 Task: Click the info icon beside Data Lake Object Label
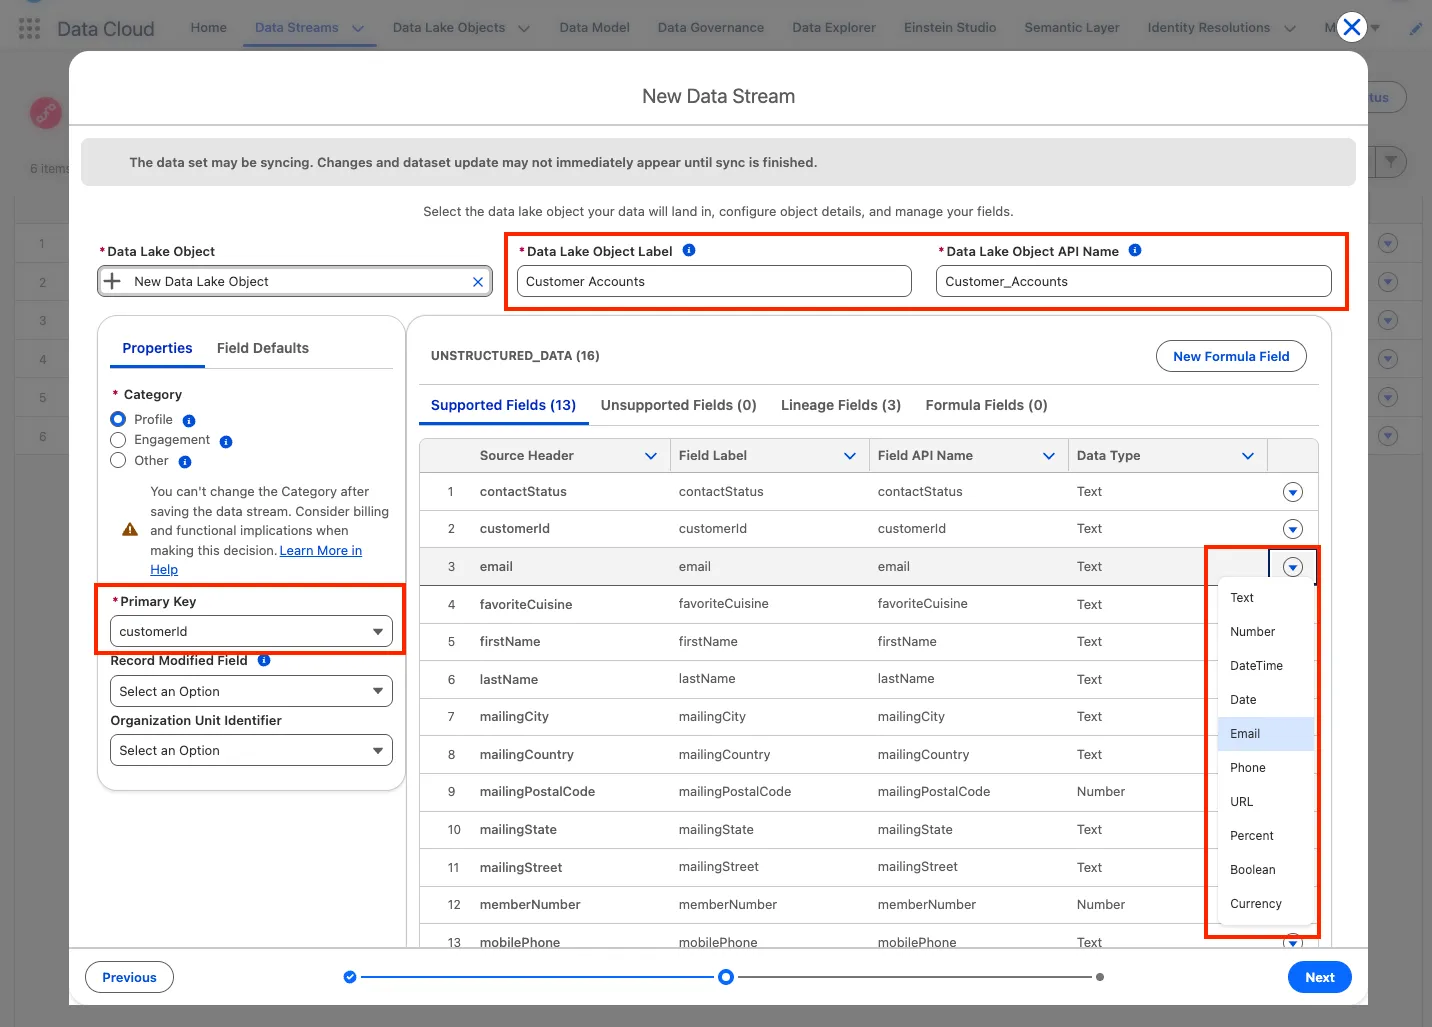click(689, 251)
